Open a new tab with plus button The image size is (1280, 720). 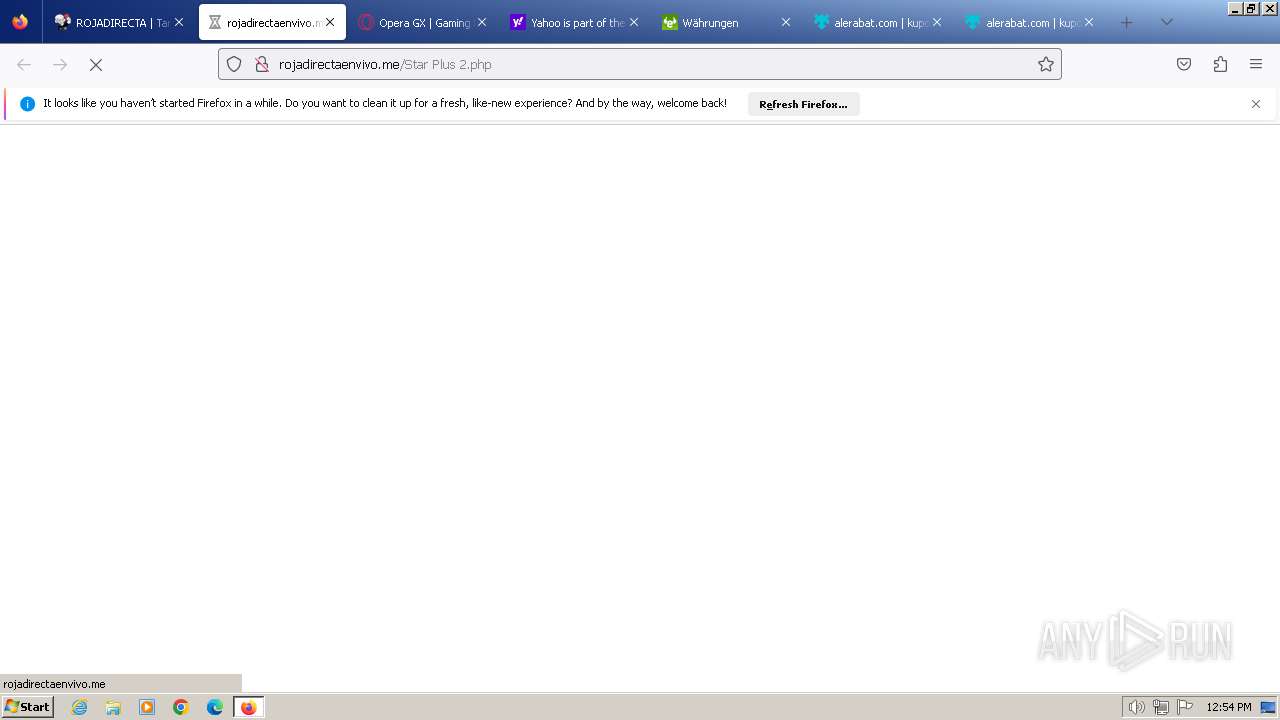pyautogui.click(x=1127, y=22)
